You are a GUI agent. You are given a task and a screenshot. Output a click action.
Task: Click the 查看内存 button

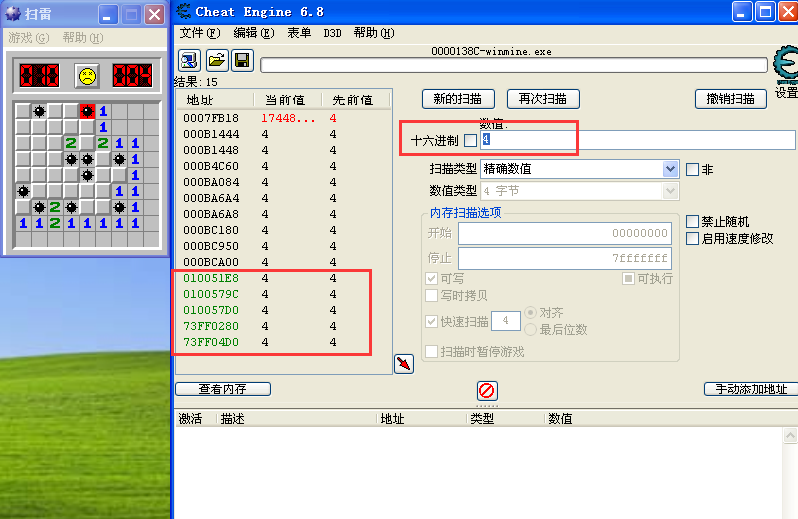pos(223,389)
